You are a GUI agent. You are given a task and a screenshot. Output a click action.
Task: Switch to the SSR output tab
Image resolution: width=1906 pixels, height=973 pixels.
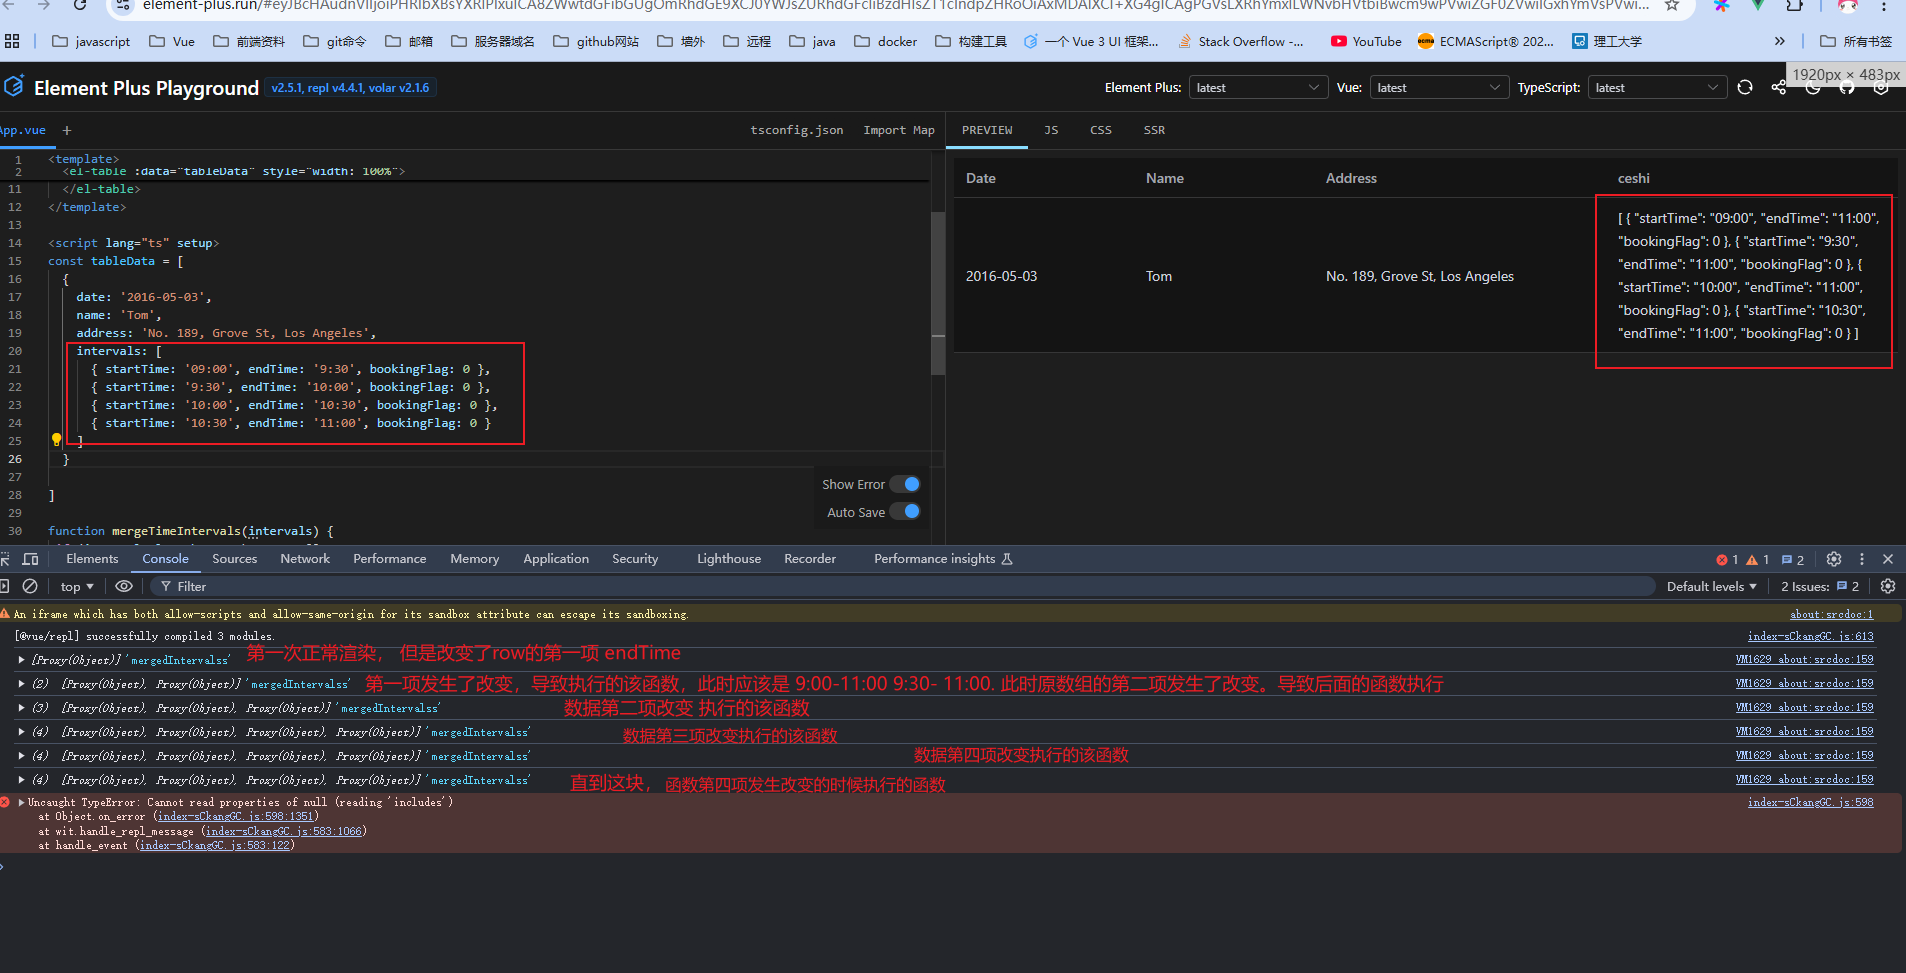pos(1154,130)
